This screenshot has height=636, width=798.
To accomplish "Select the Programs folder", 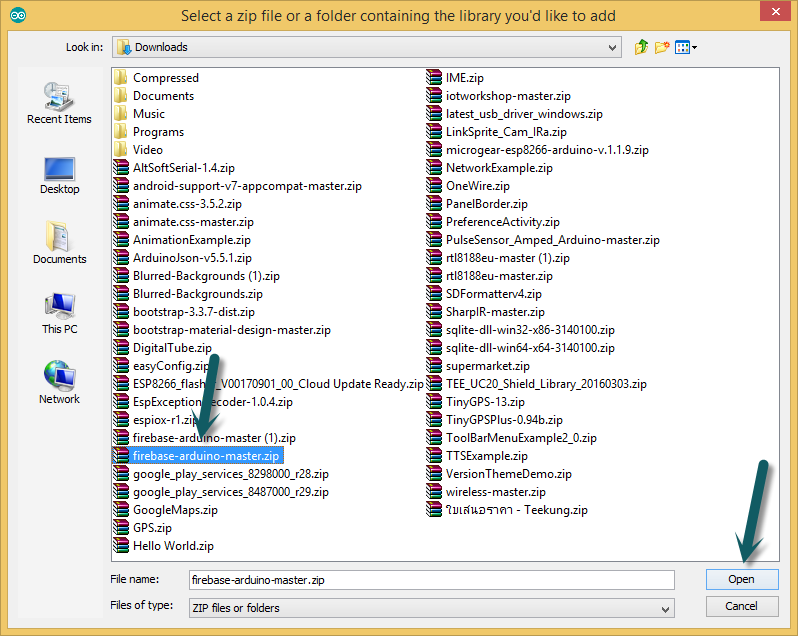I will pyautogui.click(x=149, y=132).
